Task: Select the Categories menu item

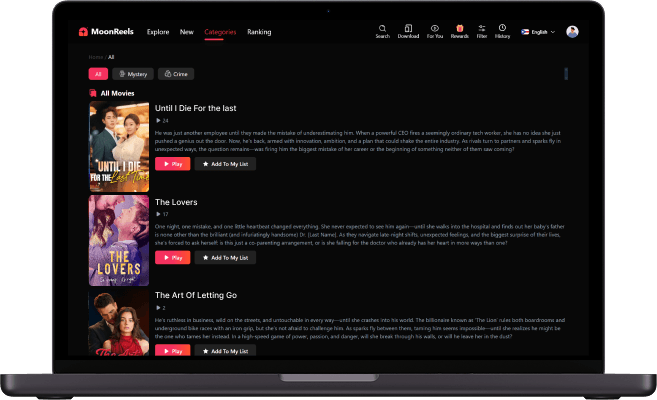Action: [220, 32]
